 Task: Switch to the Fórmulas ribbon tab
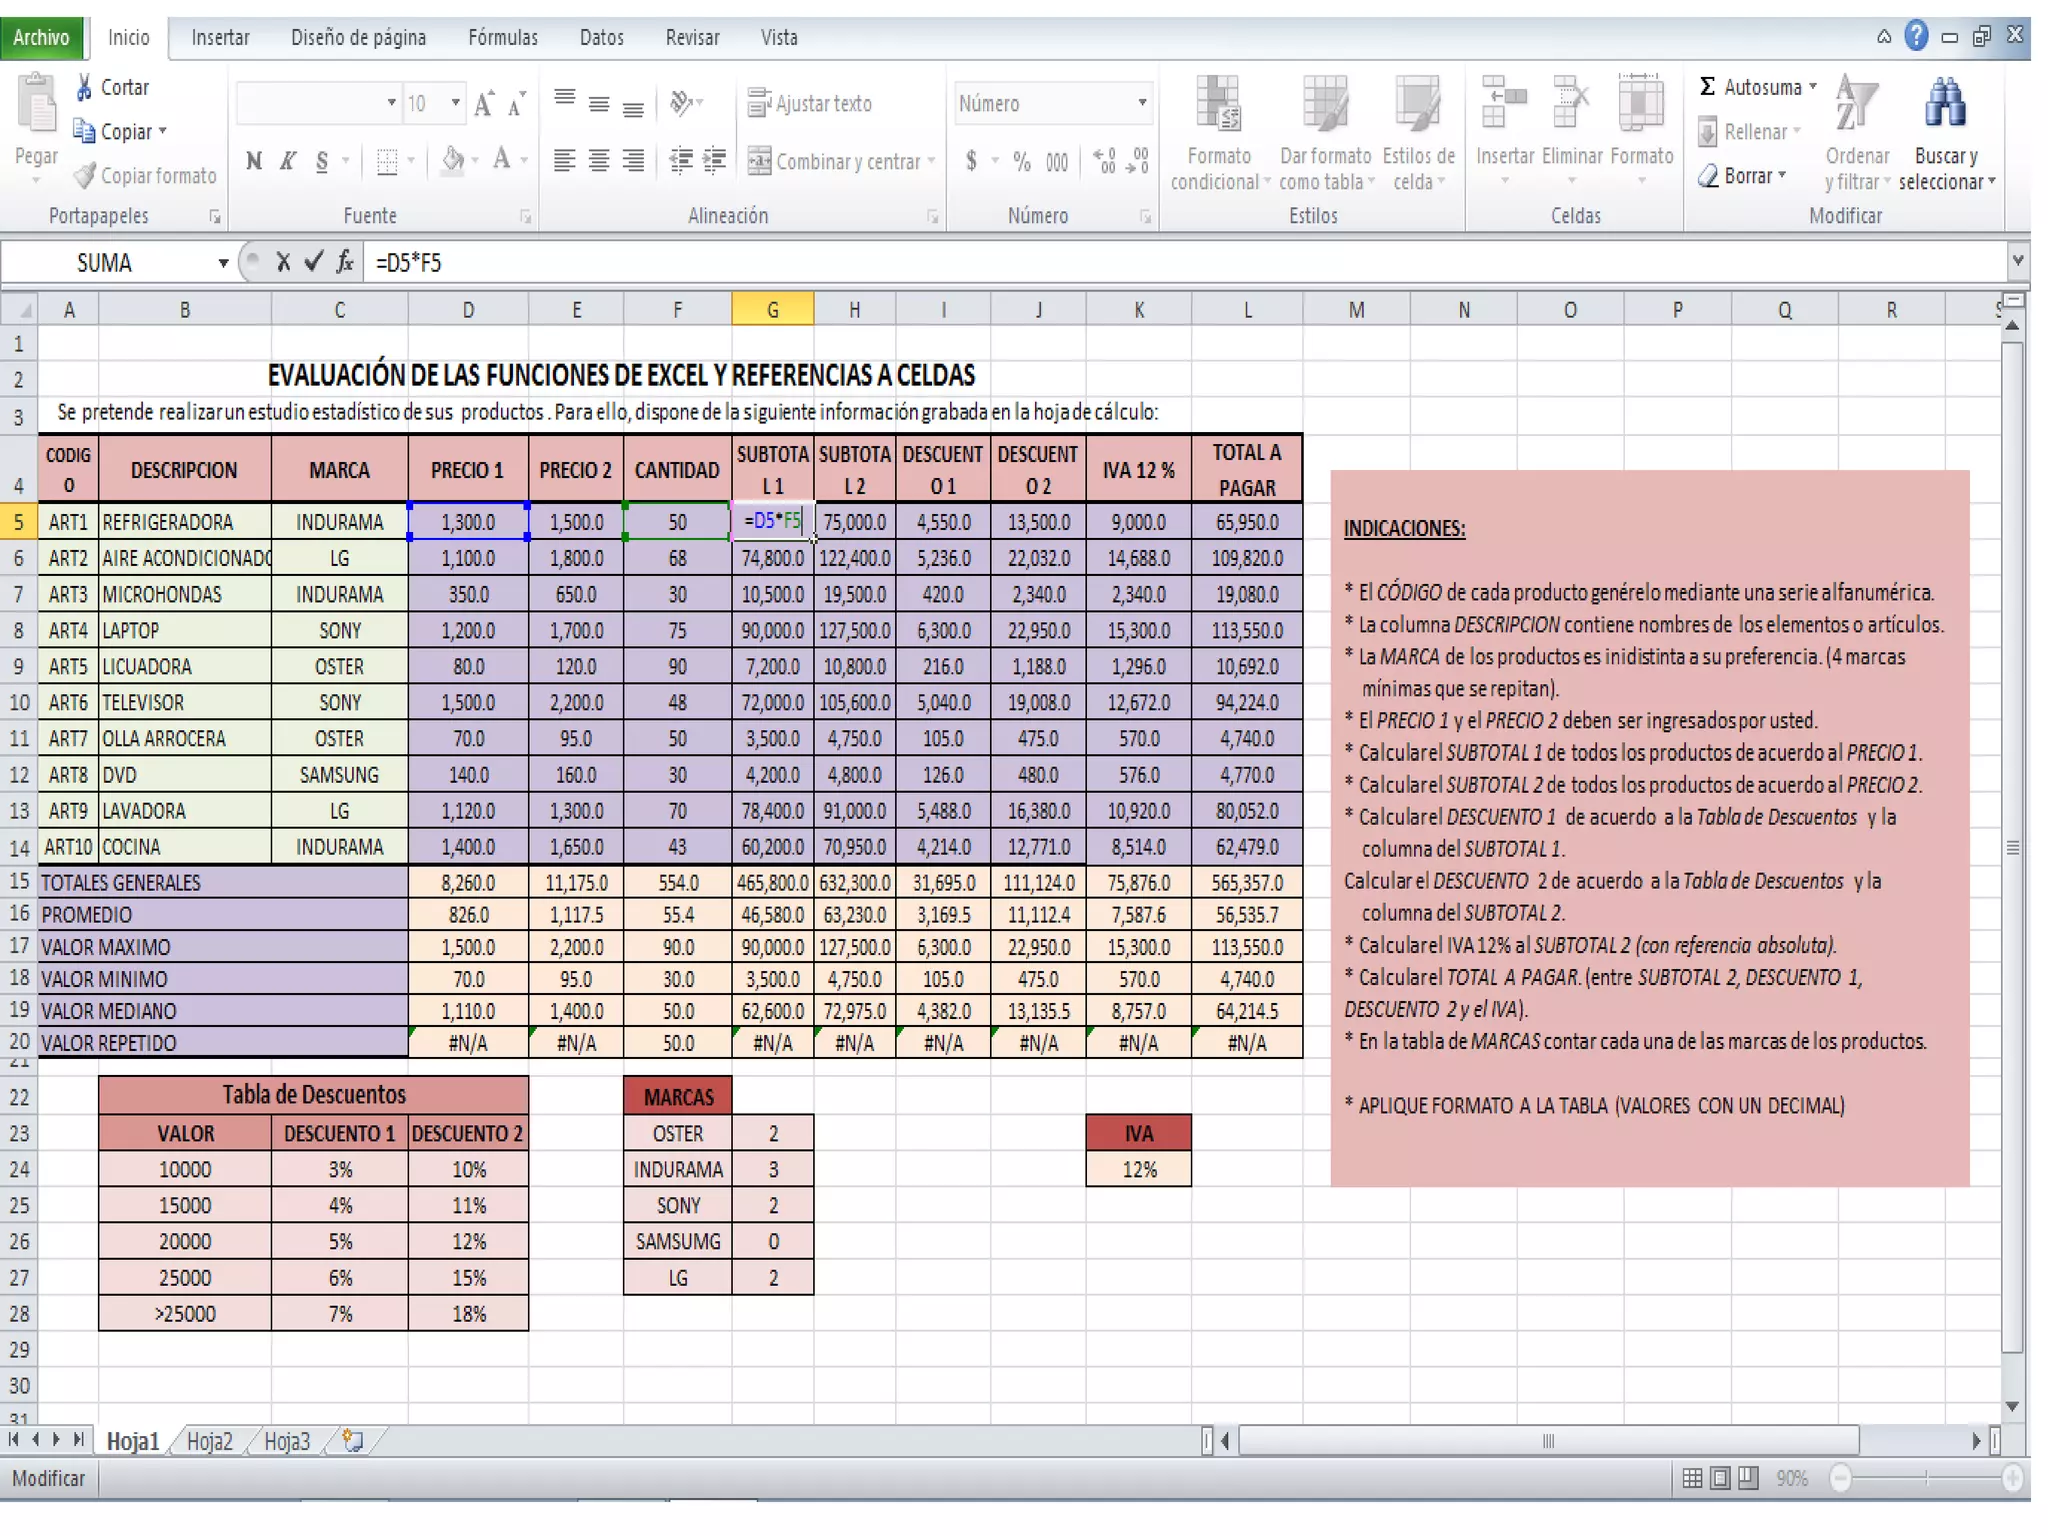click(x=502, y=38)
